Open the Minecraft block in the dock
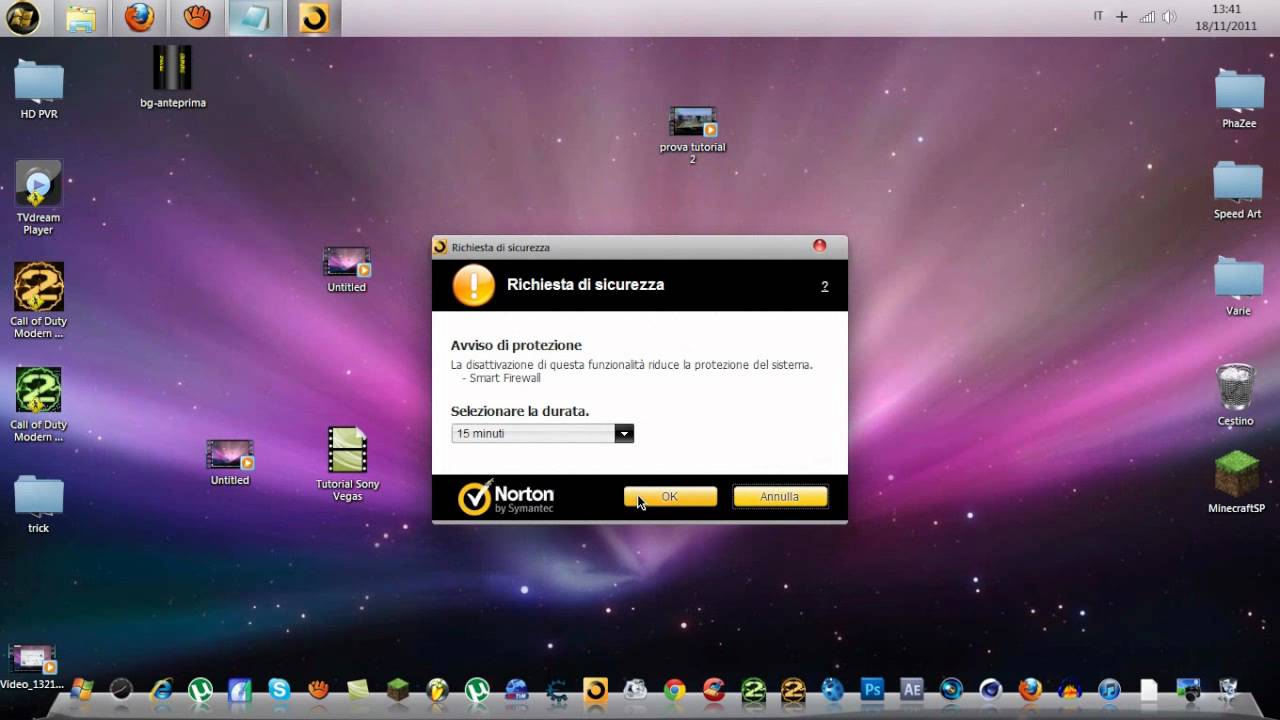 point(398,689)
